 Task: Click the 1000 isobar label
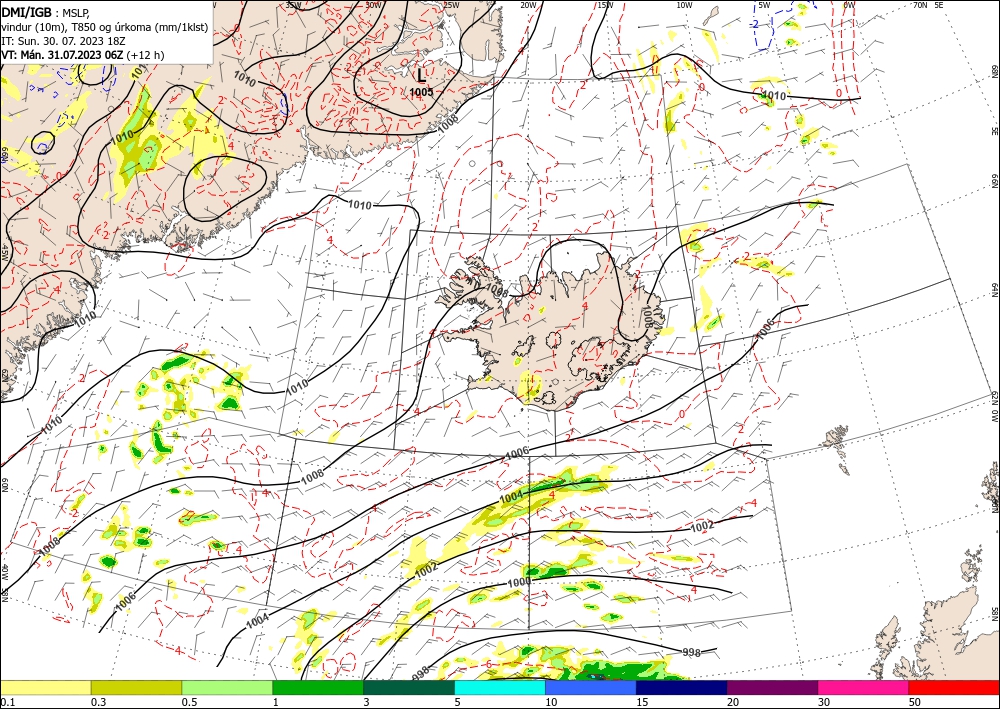(x=518, y=583)
